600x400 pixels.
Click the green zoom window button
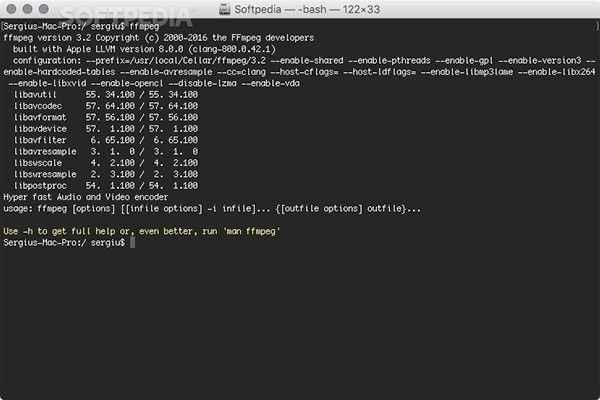click(43, 8)
